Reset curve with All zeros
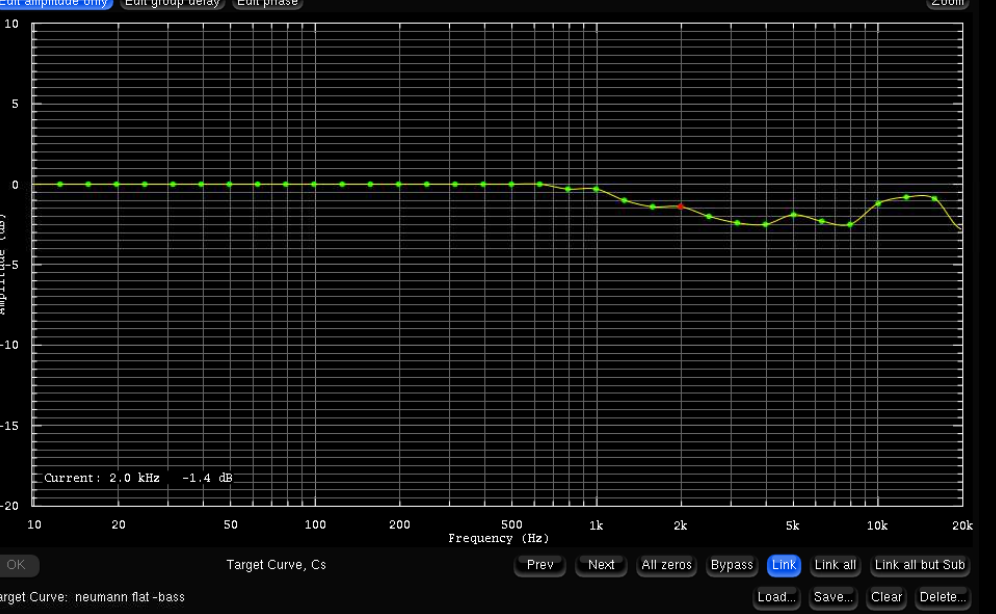Viewport: 996px width, 614px height. (x=667, y=565)
